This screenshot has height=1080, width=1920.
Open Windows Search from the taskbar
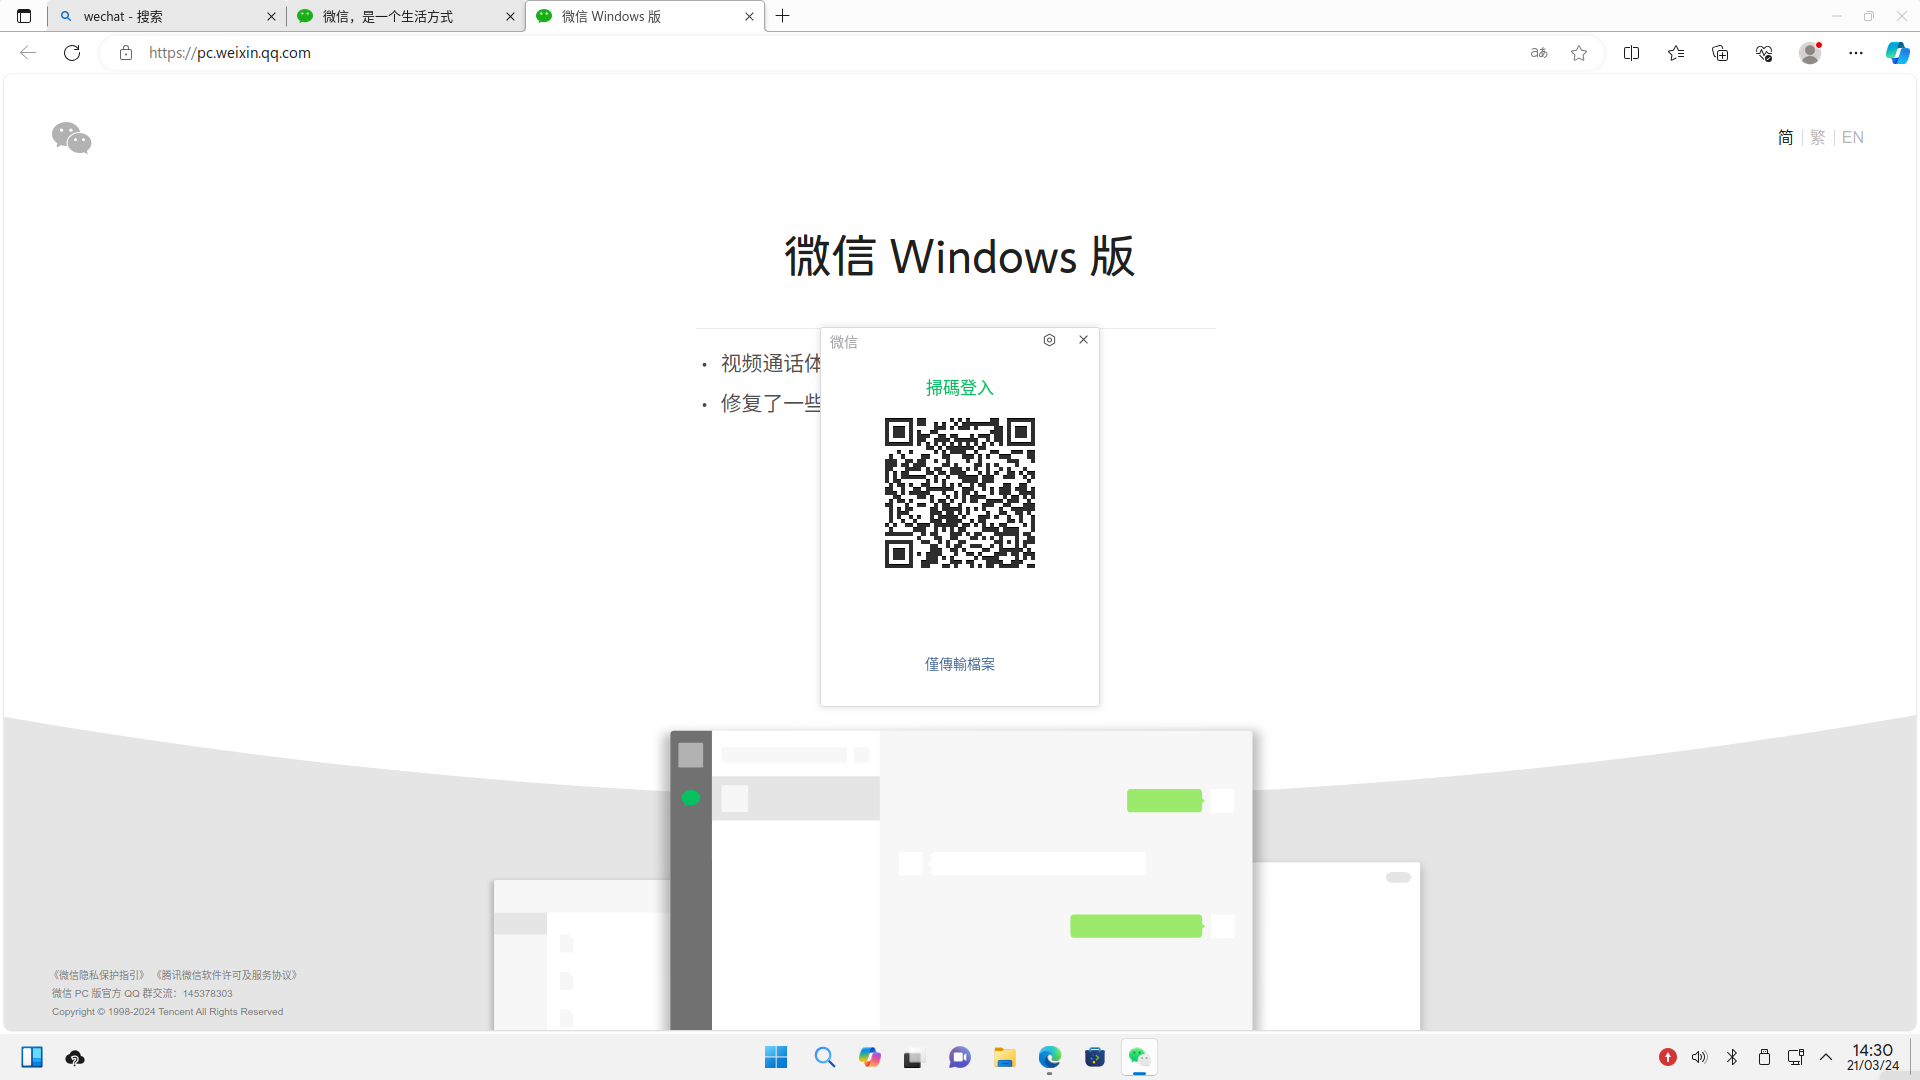824,1057
